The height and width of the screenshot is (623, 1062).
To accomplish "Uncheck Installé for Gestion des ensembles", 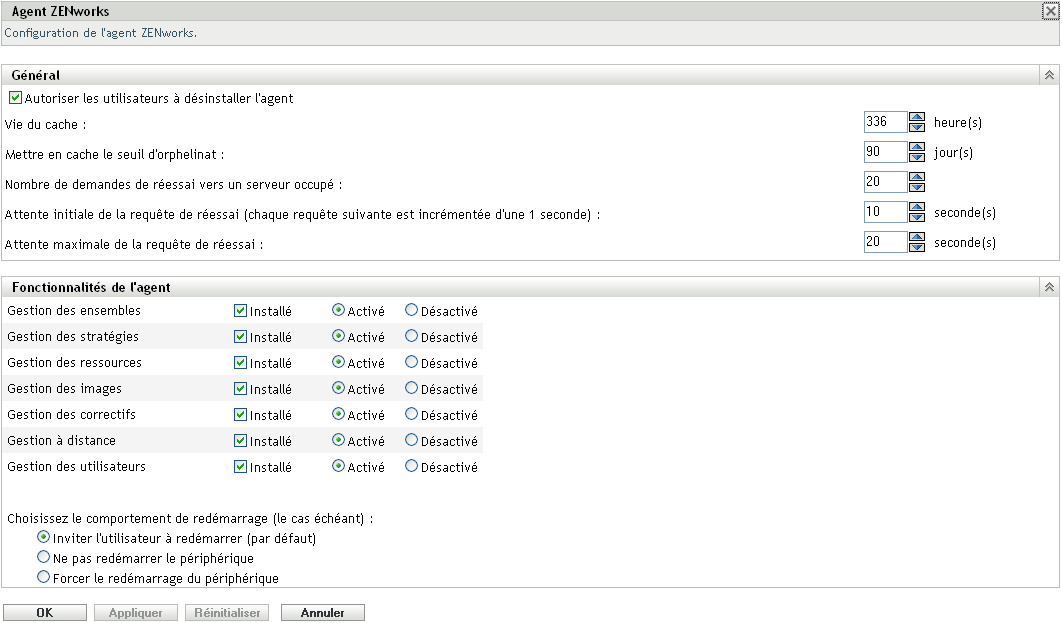I will pyautogui.click(x=240, y=311).
